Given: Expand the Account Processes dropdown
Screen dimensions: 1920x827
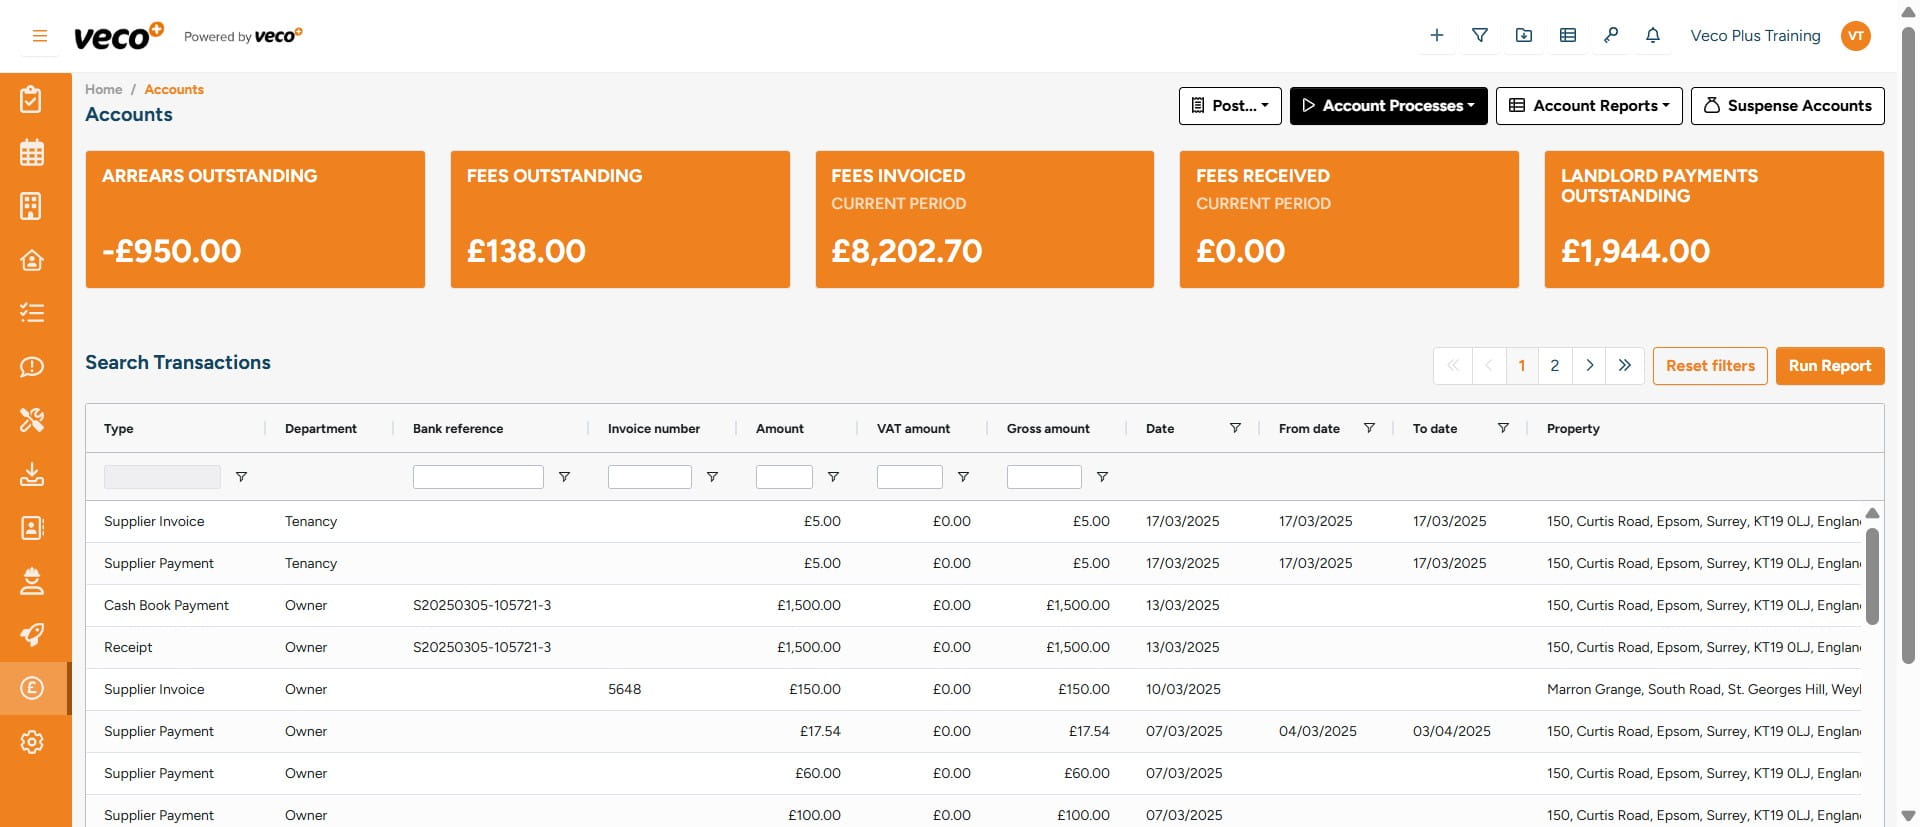Looking at the screenshot, I should point(1388,106).
